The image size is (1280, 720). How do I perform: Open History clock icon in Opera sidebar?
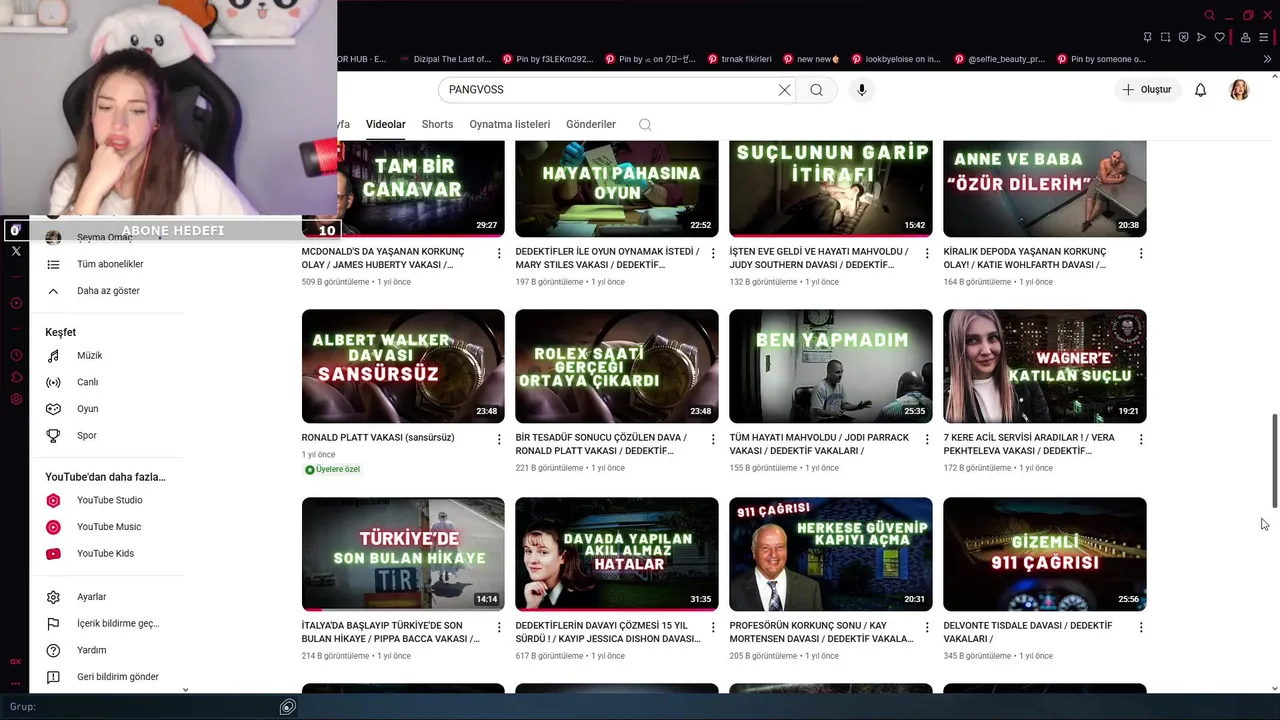coord(16,355)
